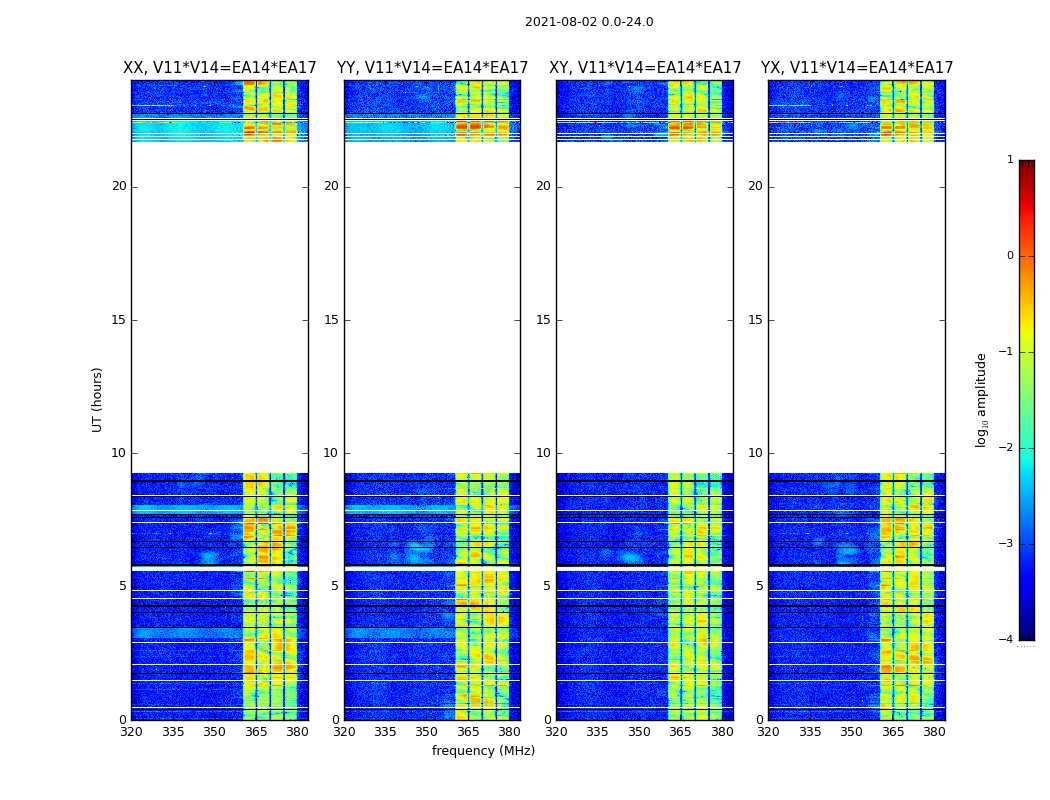The width and height of the screenshot is (1050, 800).
Task: Click the "20" y-tick of XX panel
Action: tap(119, 186)
